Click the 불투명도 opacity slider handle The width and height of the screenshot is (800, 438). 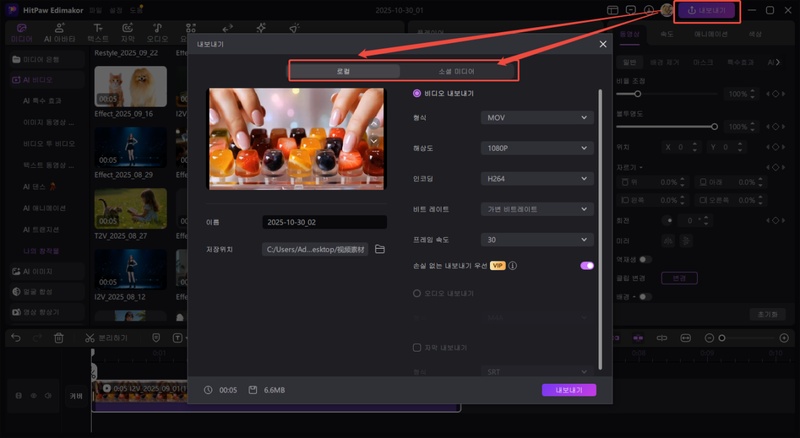[714, 127]
